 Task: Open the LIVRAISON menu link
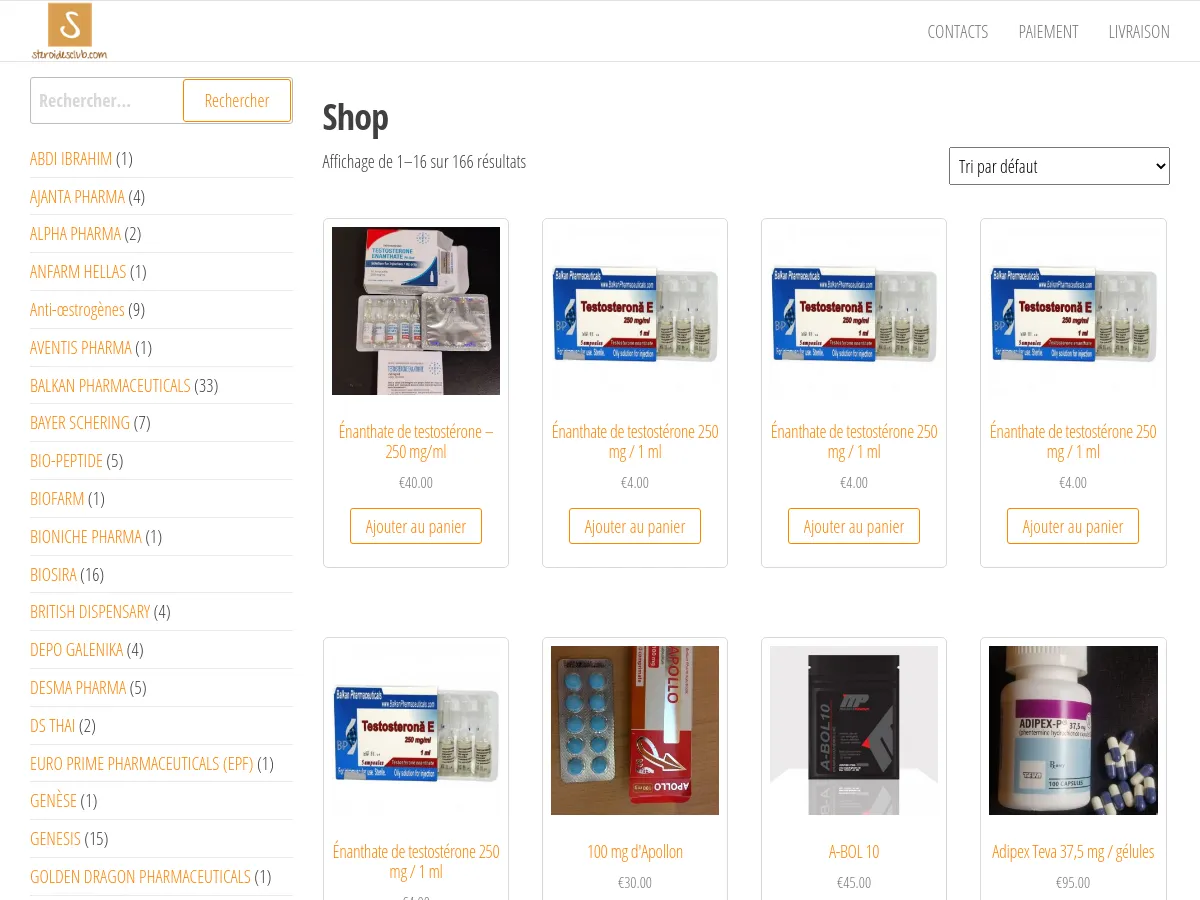(1139, 32)
